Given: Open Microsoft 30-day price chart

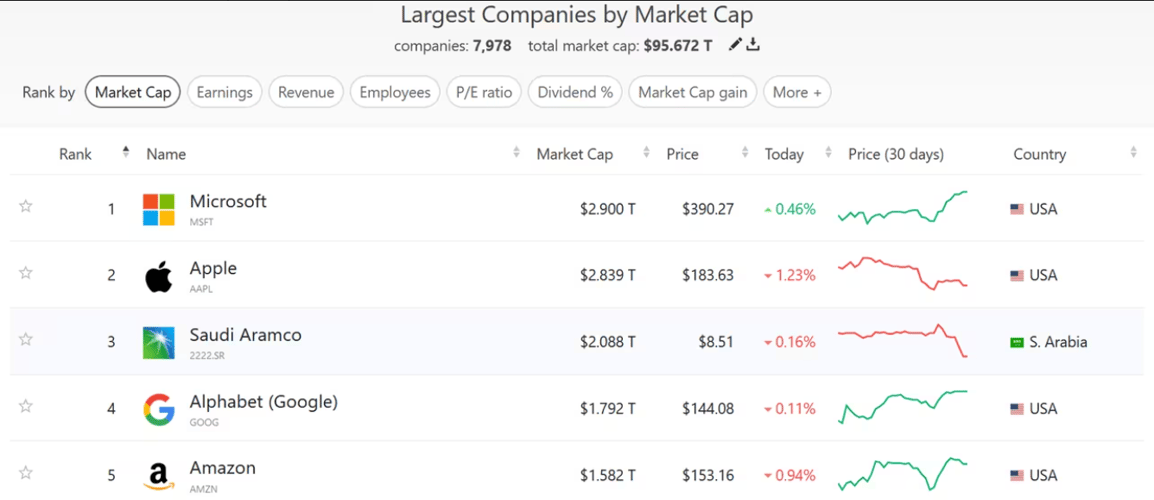Looking at the screenshot, I should point(902,208).
